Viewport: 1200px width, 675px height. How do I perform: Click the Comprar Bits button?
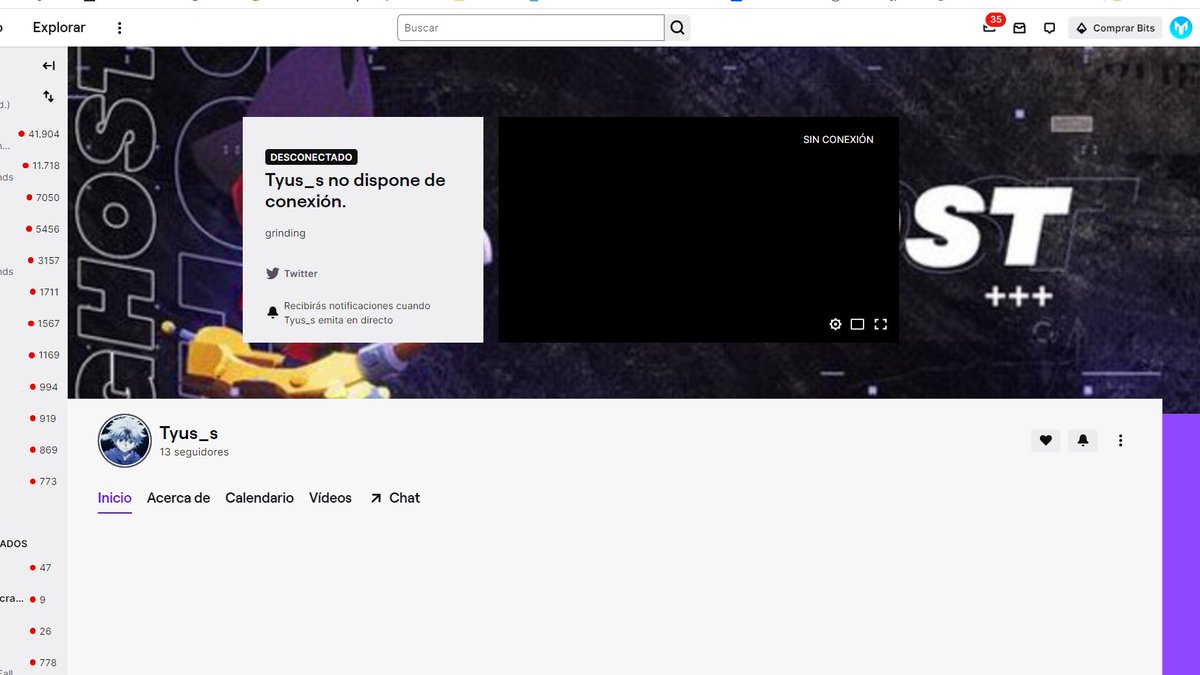tap(1115, 28)
